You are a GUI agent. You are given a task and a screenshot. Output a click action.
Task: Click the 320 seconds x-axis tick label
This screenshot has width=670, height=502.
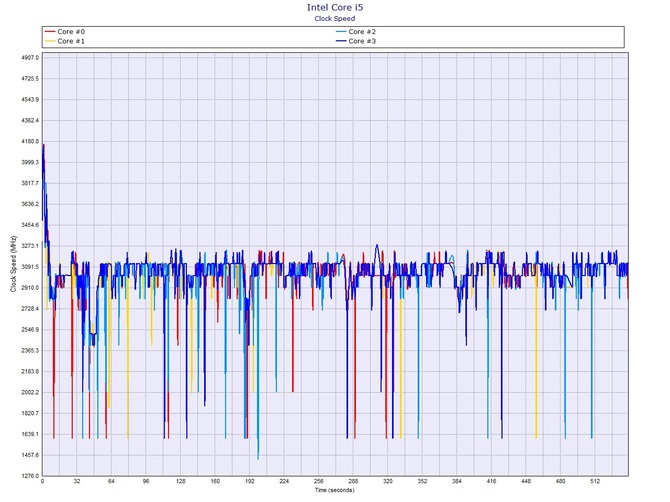[388, 481]
